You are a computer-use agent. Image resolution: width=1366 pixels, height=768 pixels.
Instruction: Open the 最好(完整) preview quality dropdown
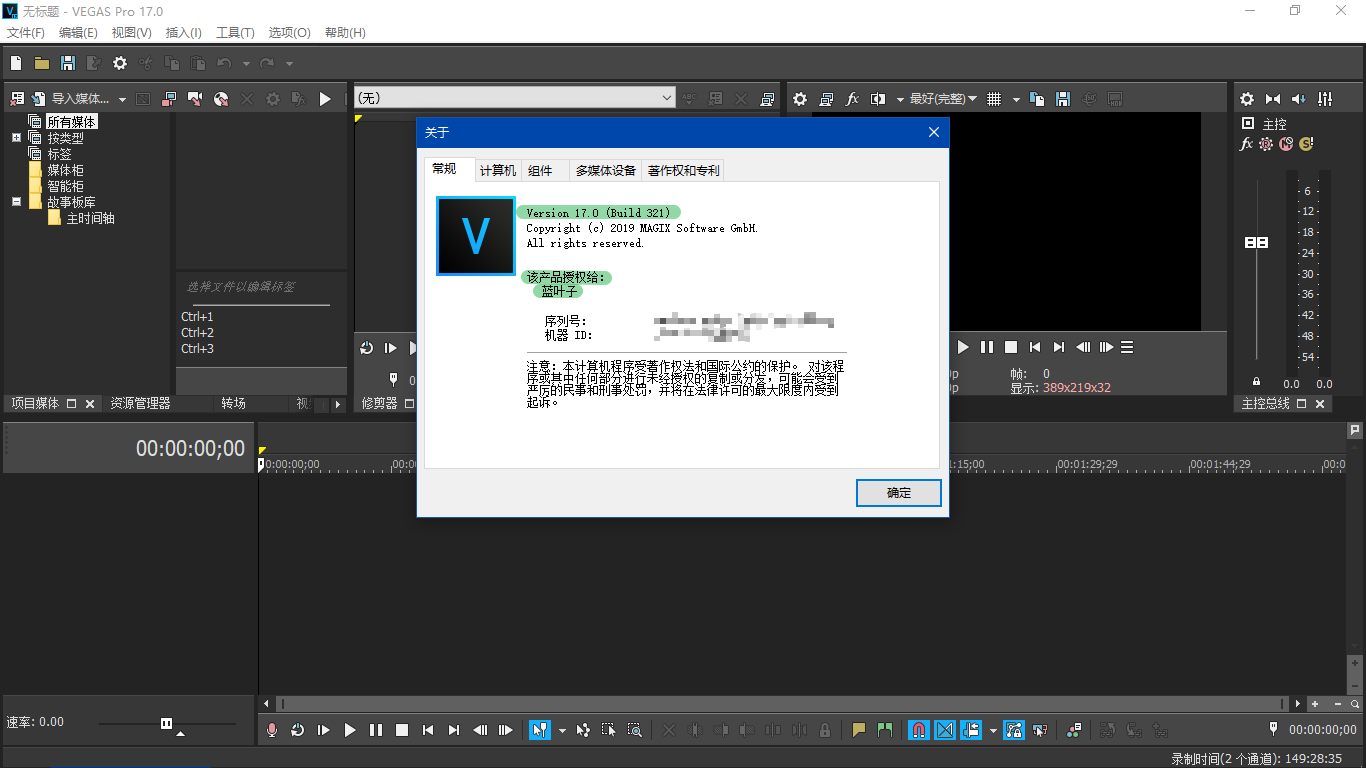(943, 99)
